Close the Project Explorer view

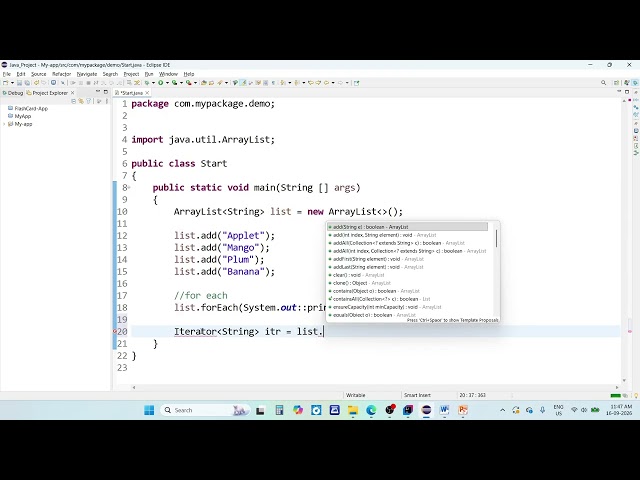point(73,93)
